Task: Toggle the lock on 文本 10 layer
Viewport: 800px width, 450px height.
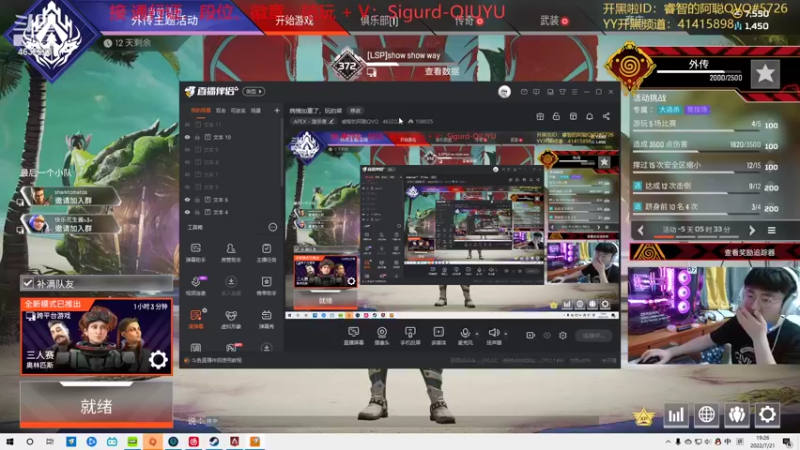Action: 197,137
